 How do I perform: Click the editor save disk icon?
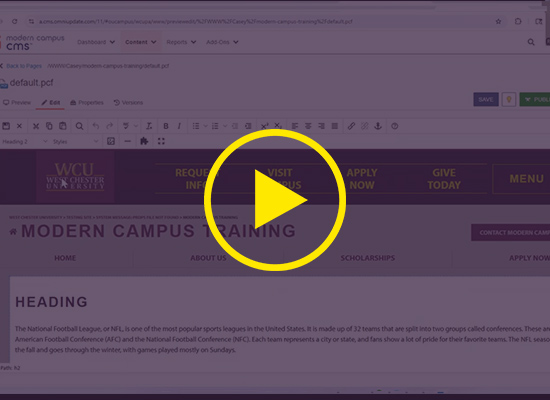pyautogui.click(x=6, y=126)
